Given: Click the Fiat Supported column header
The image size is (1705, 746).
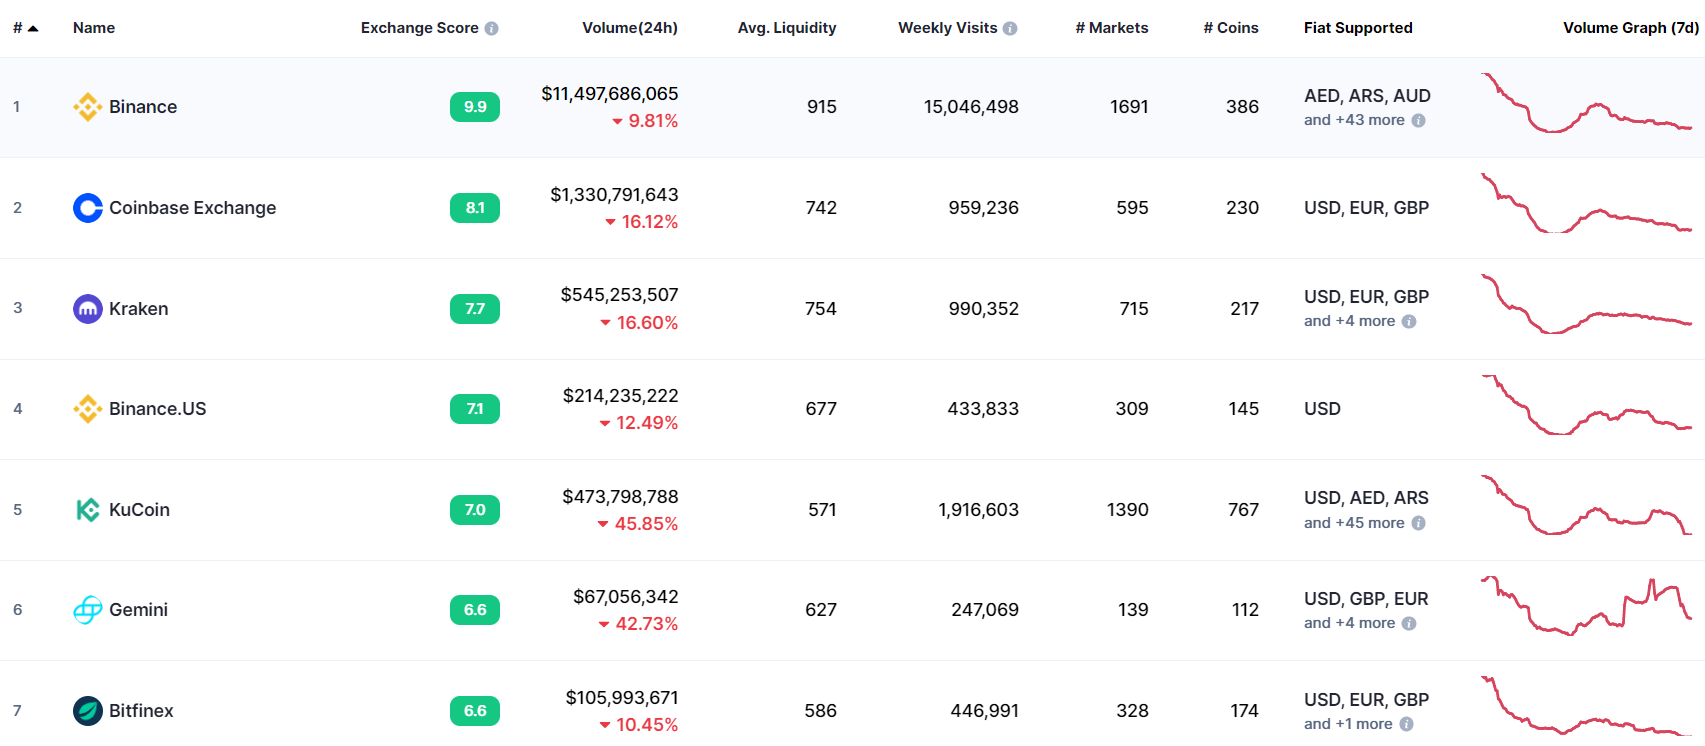Looking at the screenshot, I should coord(1358,28).
